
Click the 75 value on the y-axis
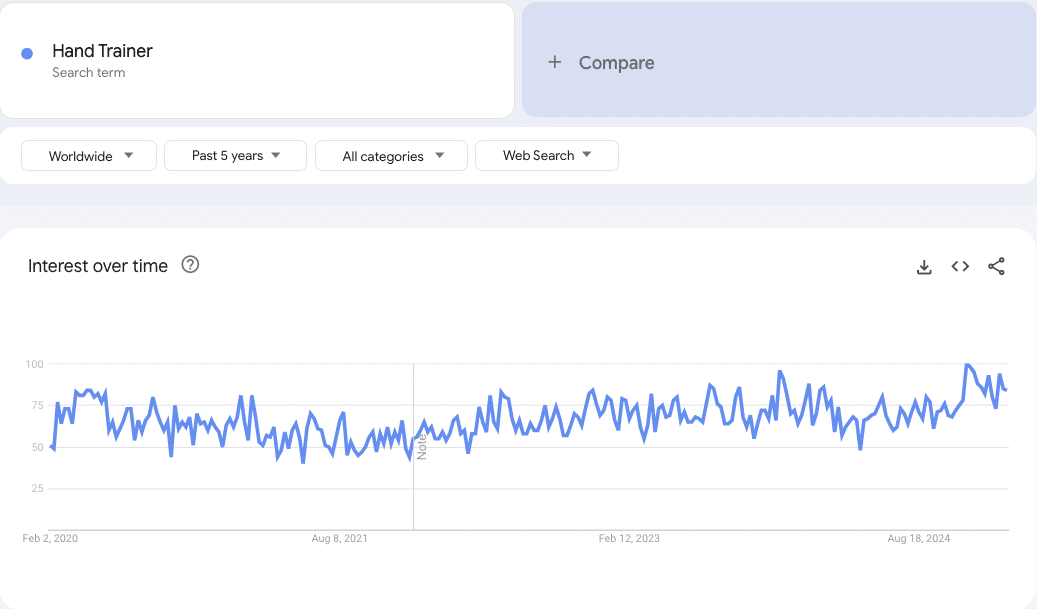(37, 405)
